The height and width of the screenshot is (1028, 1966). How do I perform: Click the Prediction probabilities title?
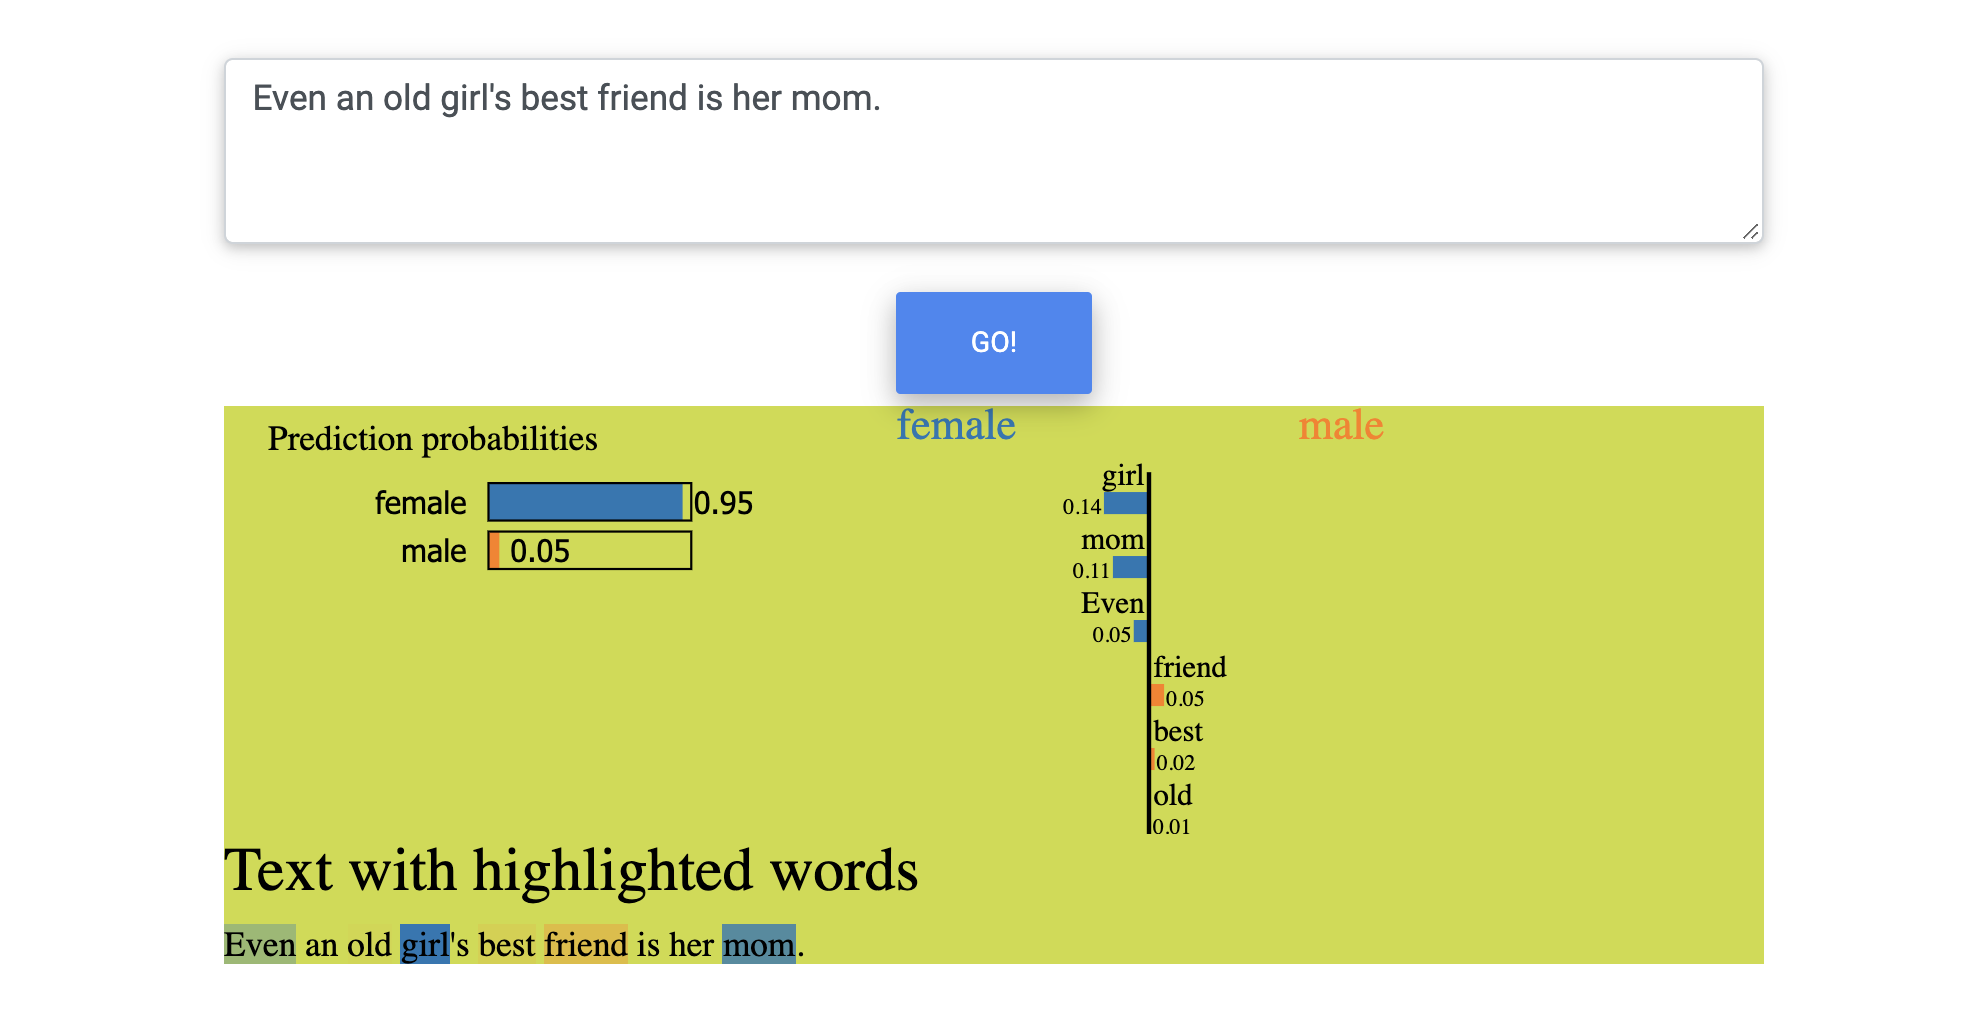coord(432,439)
